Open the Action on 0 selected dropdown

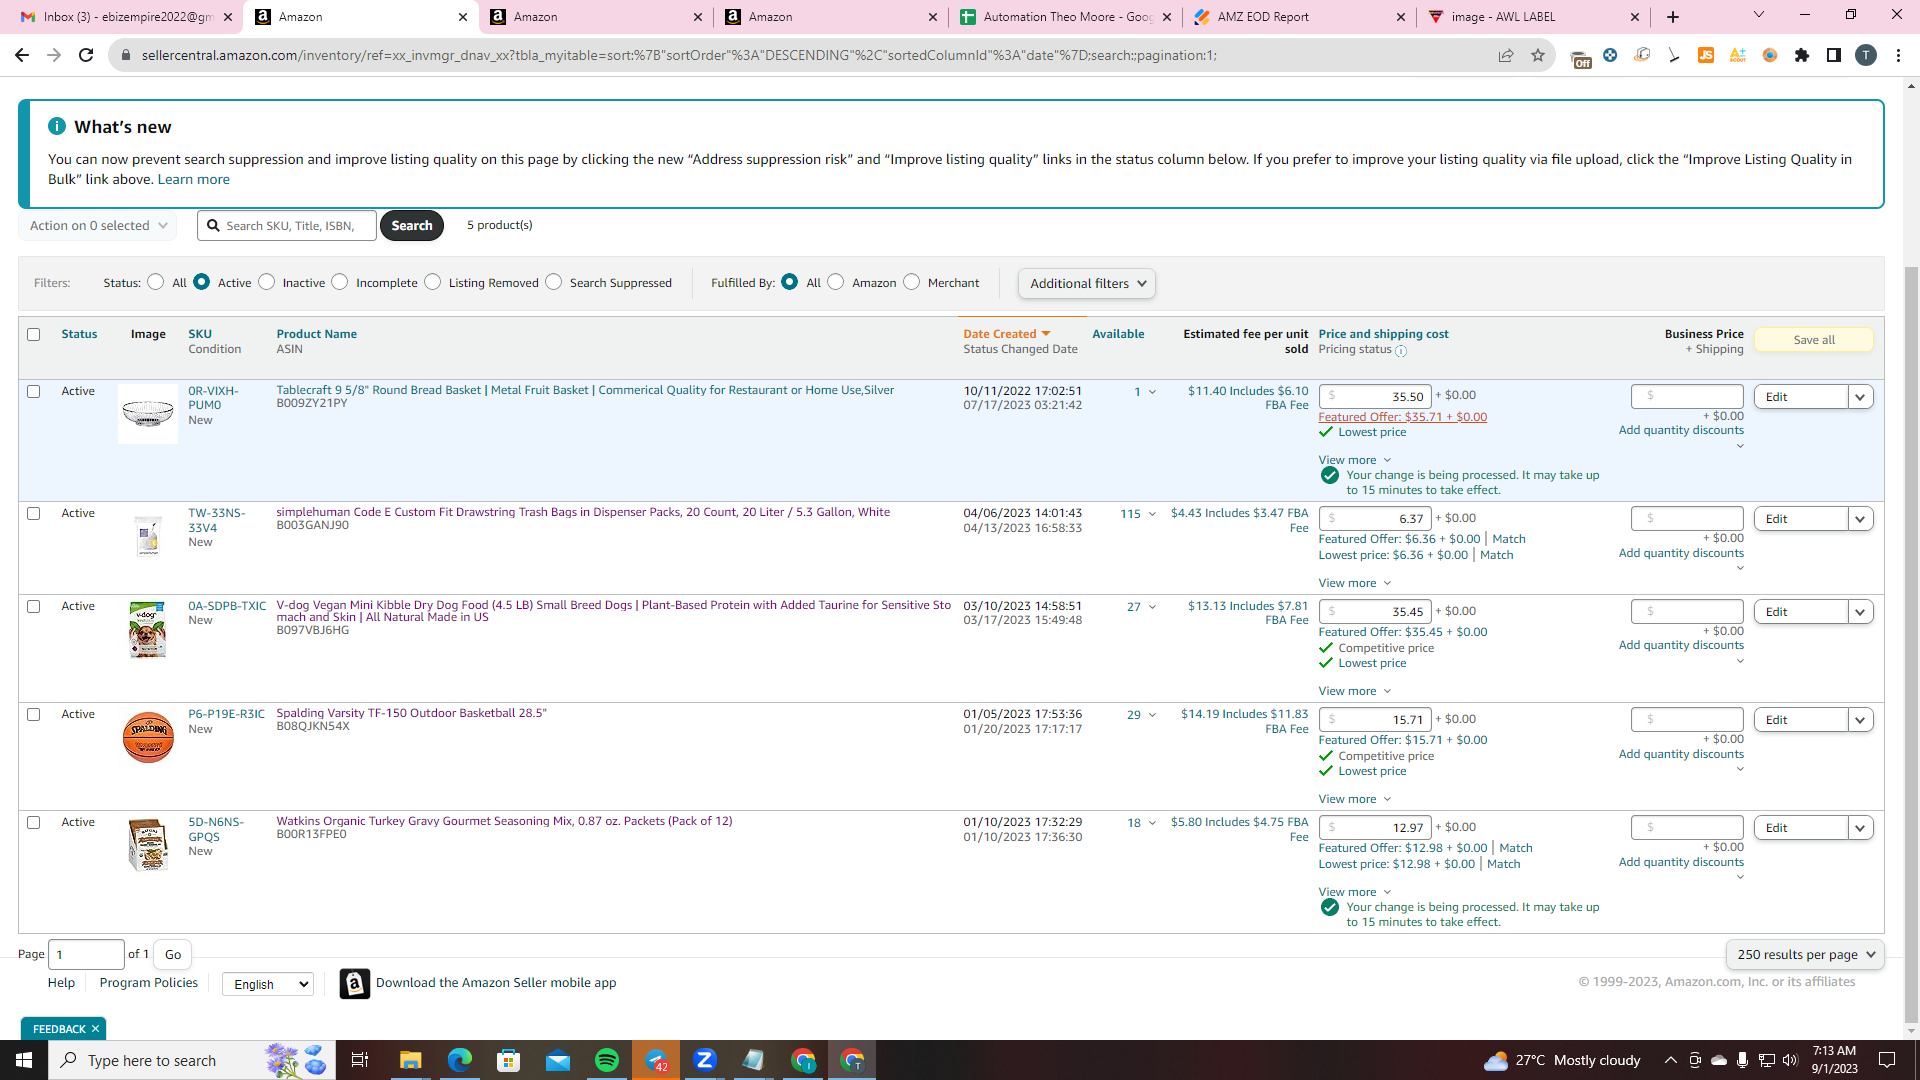pos(98,226)
